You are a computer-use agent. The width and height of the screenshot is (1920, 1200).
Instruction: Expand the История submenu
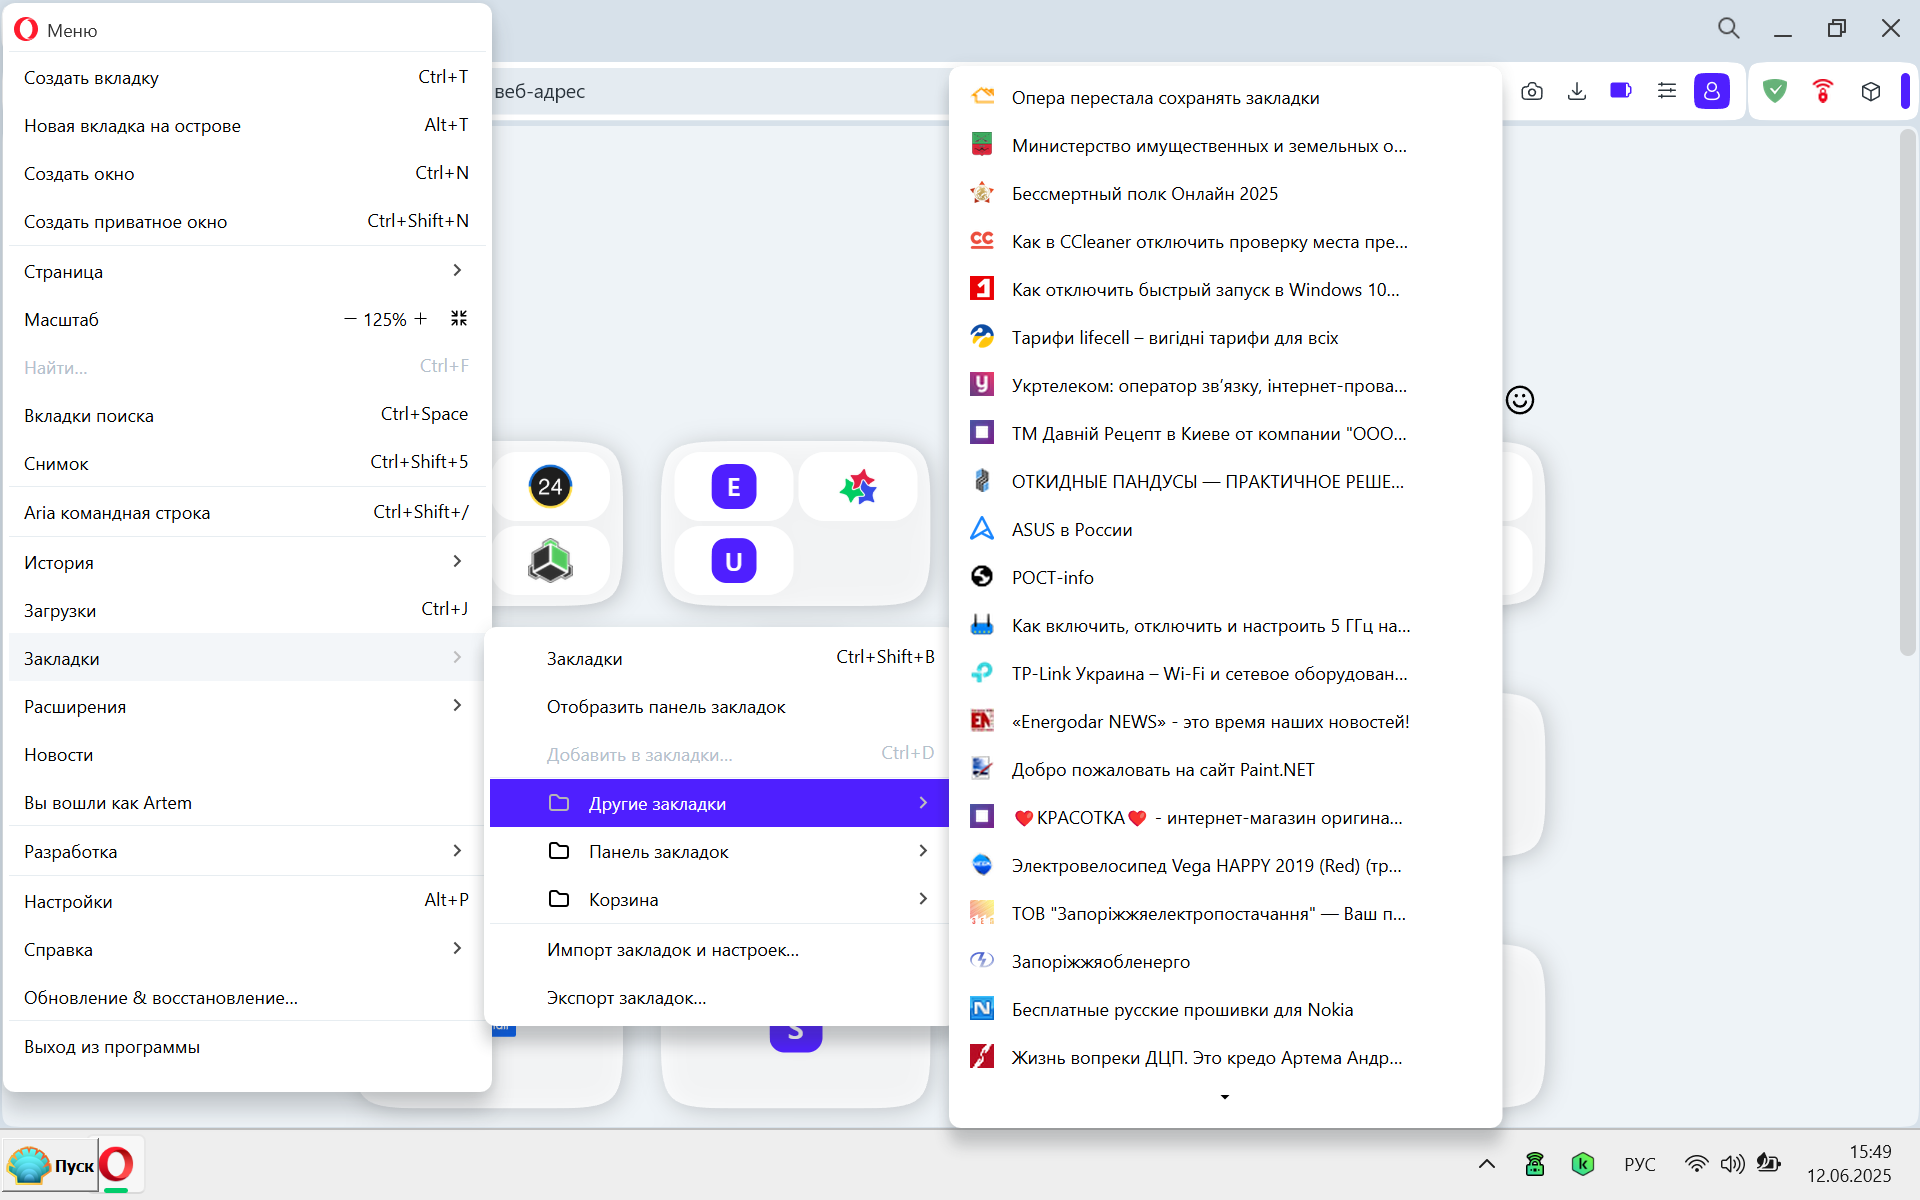(x=246, y=562)
